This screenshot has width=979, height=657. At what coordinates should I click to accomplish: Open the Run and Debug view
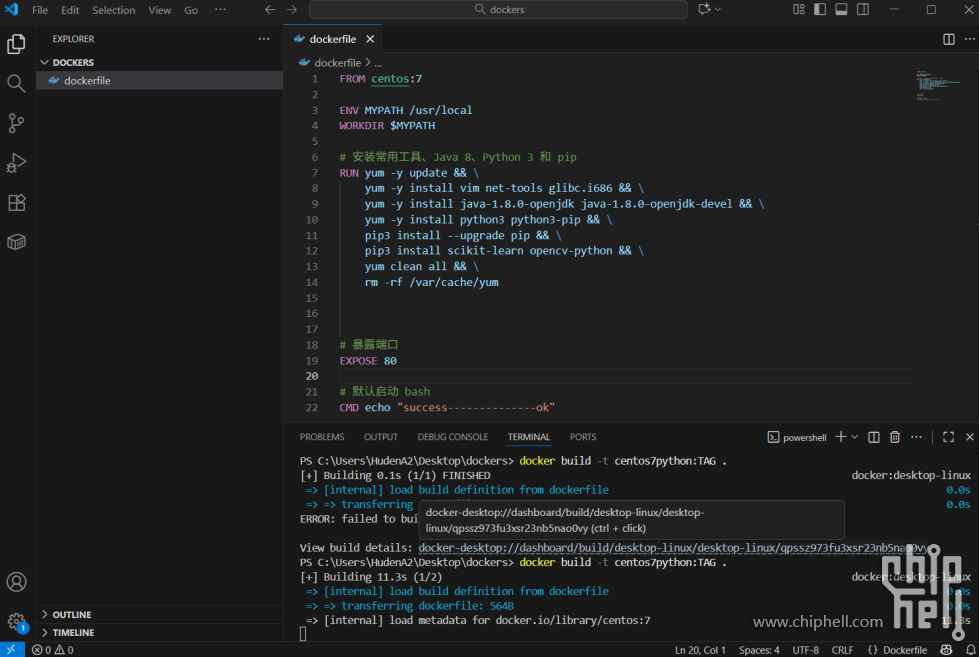(x=16, y=163)
